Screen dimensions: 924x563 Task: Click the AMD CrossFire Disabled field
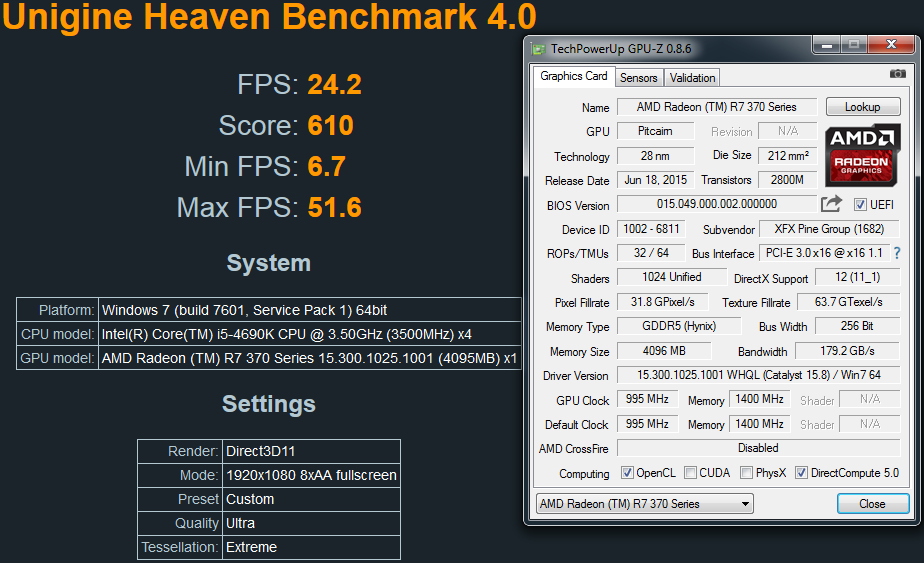pos(758,448)
